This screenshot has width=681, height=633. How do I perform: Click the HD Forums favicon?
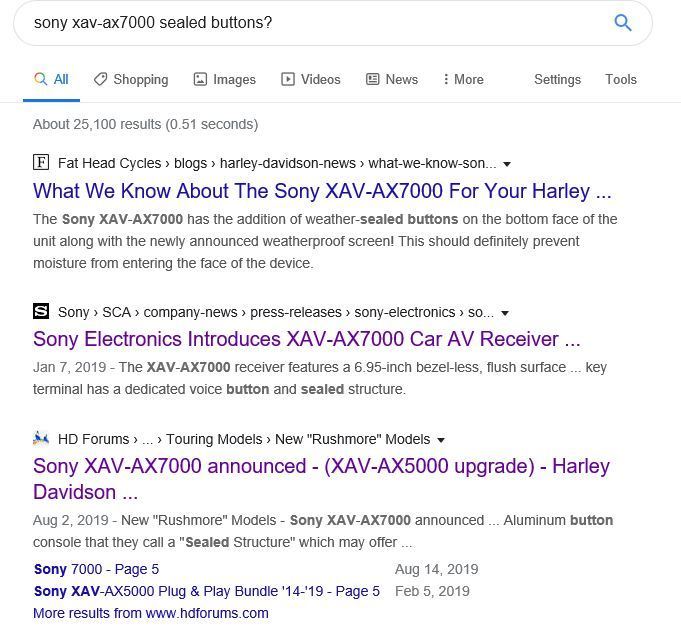[x=41, y=438]
